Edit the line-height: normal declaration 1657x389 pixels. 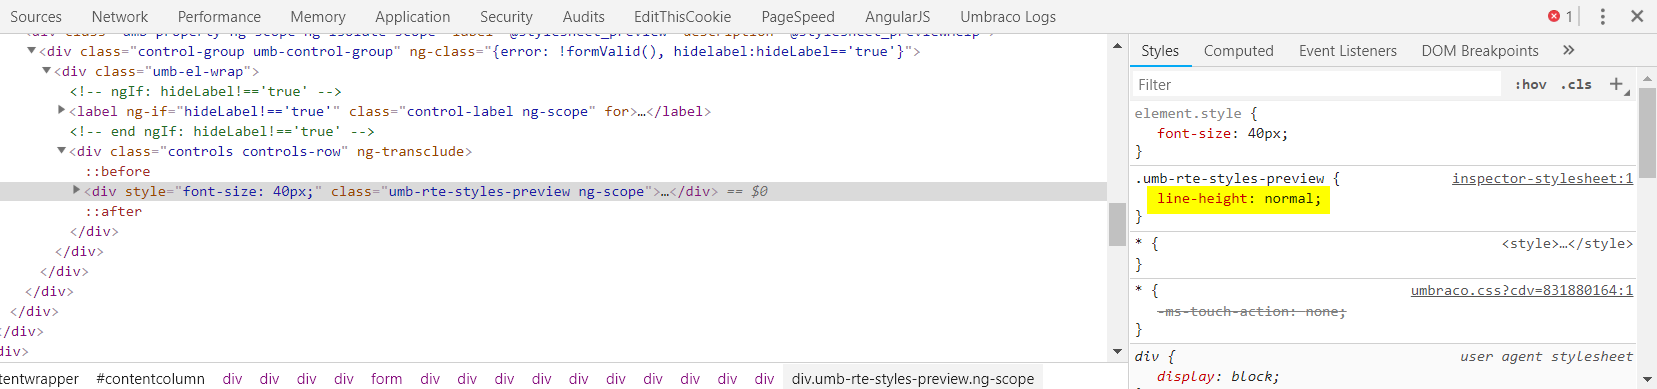(1238, 199)
